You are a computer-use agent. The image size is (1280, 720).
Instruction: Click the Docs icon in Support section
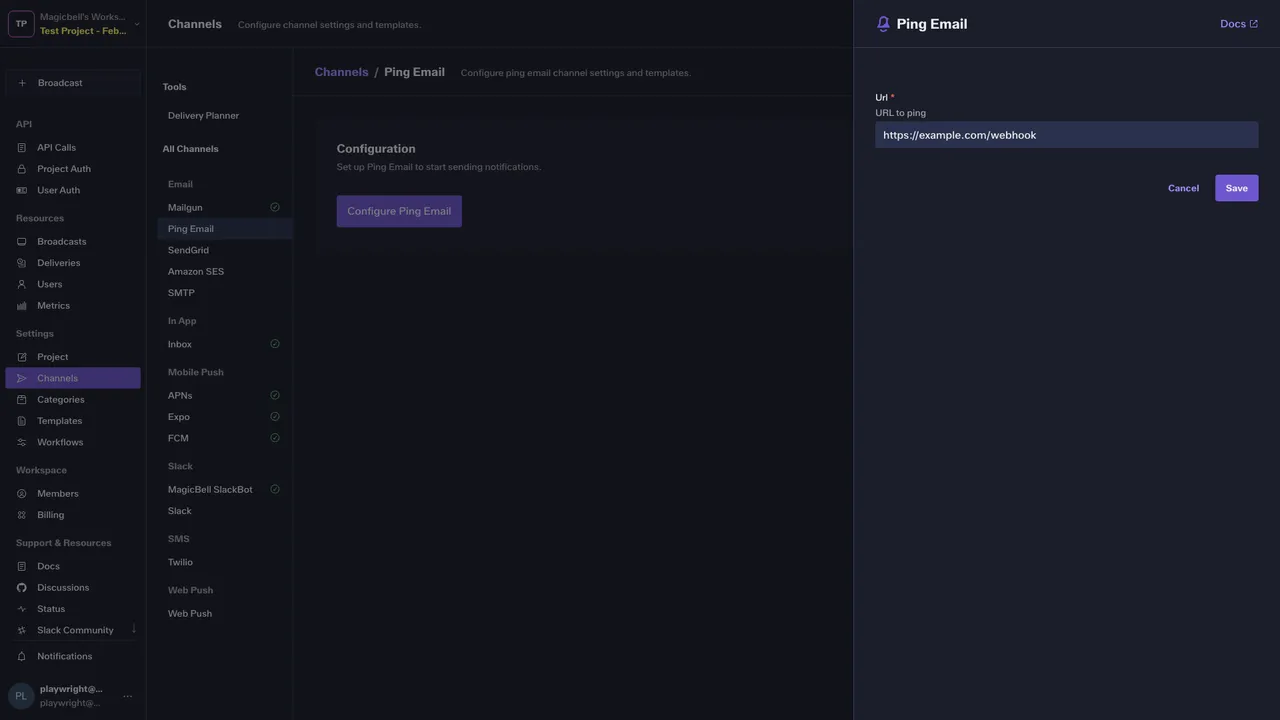pos(22,566)
